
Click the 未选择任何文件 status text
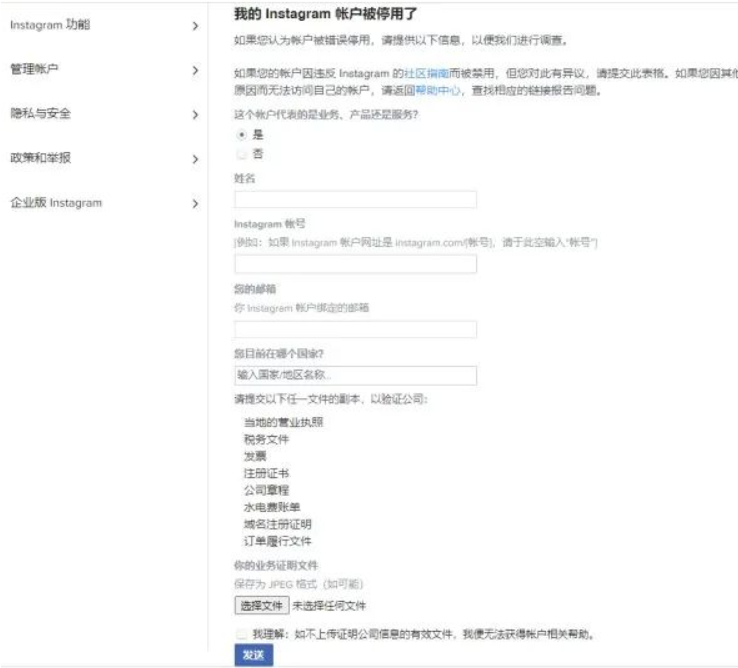(329, 606)
